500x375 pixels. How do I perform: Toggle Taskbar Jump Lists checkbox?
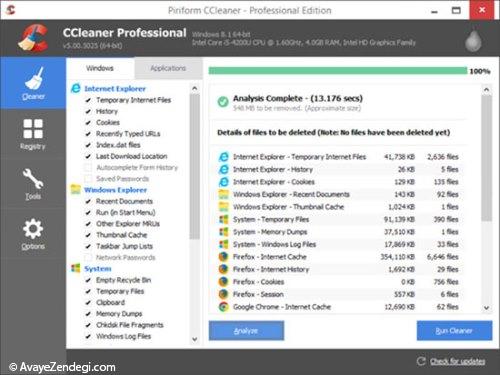coord(88,246)
